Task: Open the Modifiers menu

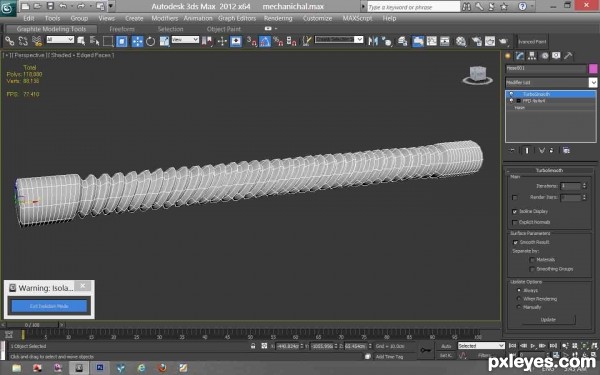Action: click(x=165, y=18)
